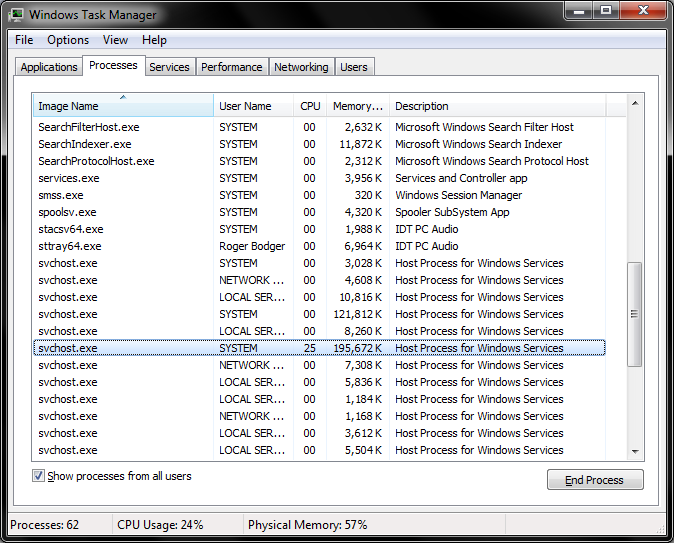
Task: Switch to the Services tab
Action: pos(169,67)
